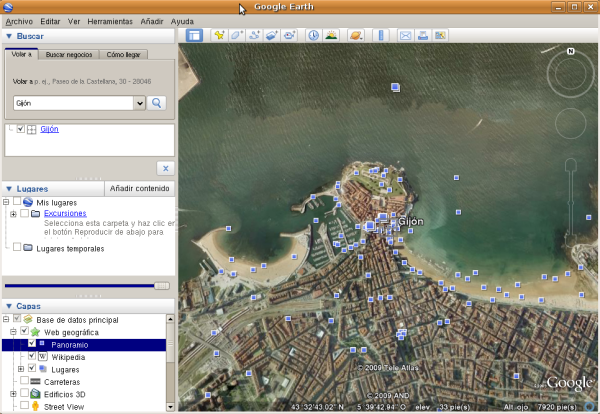Add a new placemark
This screenshot has width=600, height=414.
pyautogui.click(x=219, y=35)
